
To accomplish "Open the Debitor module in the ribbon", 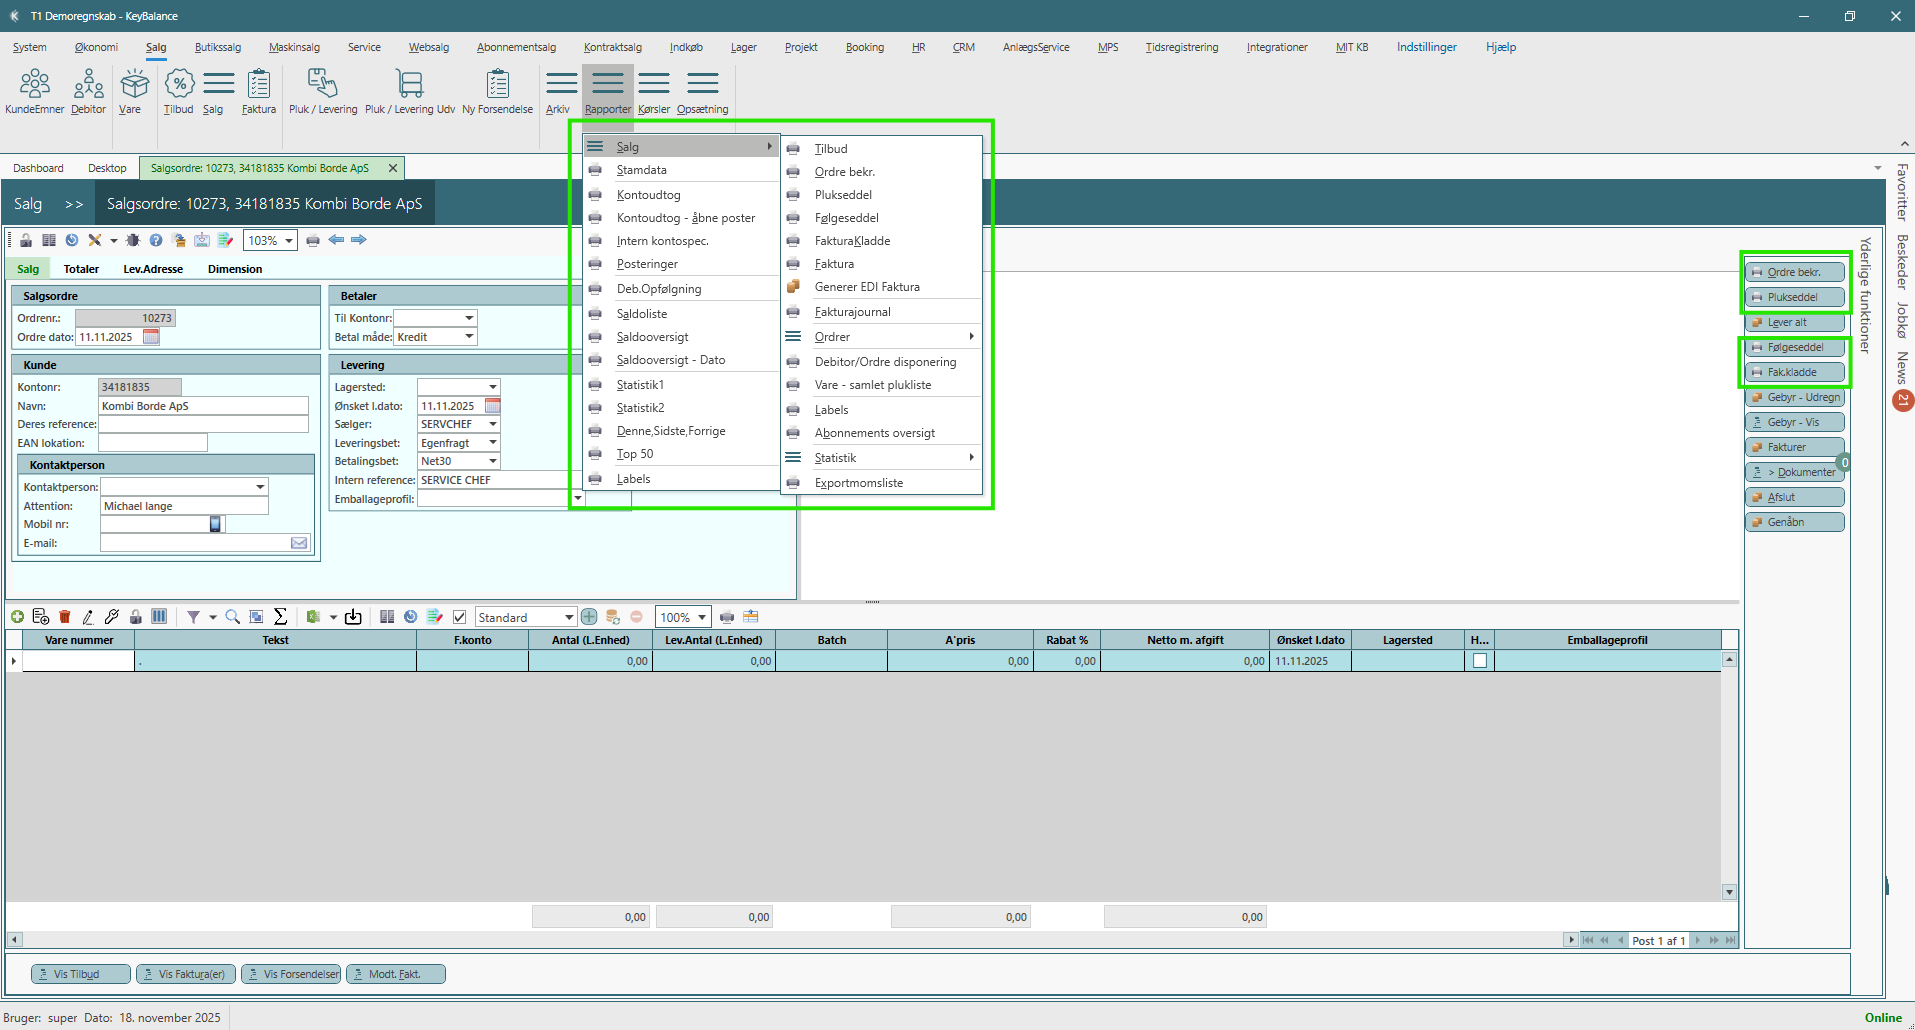I will pos(88,92).
